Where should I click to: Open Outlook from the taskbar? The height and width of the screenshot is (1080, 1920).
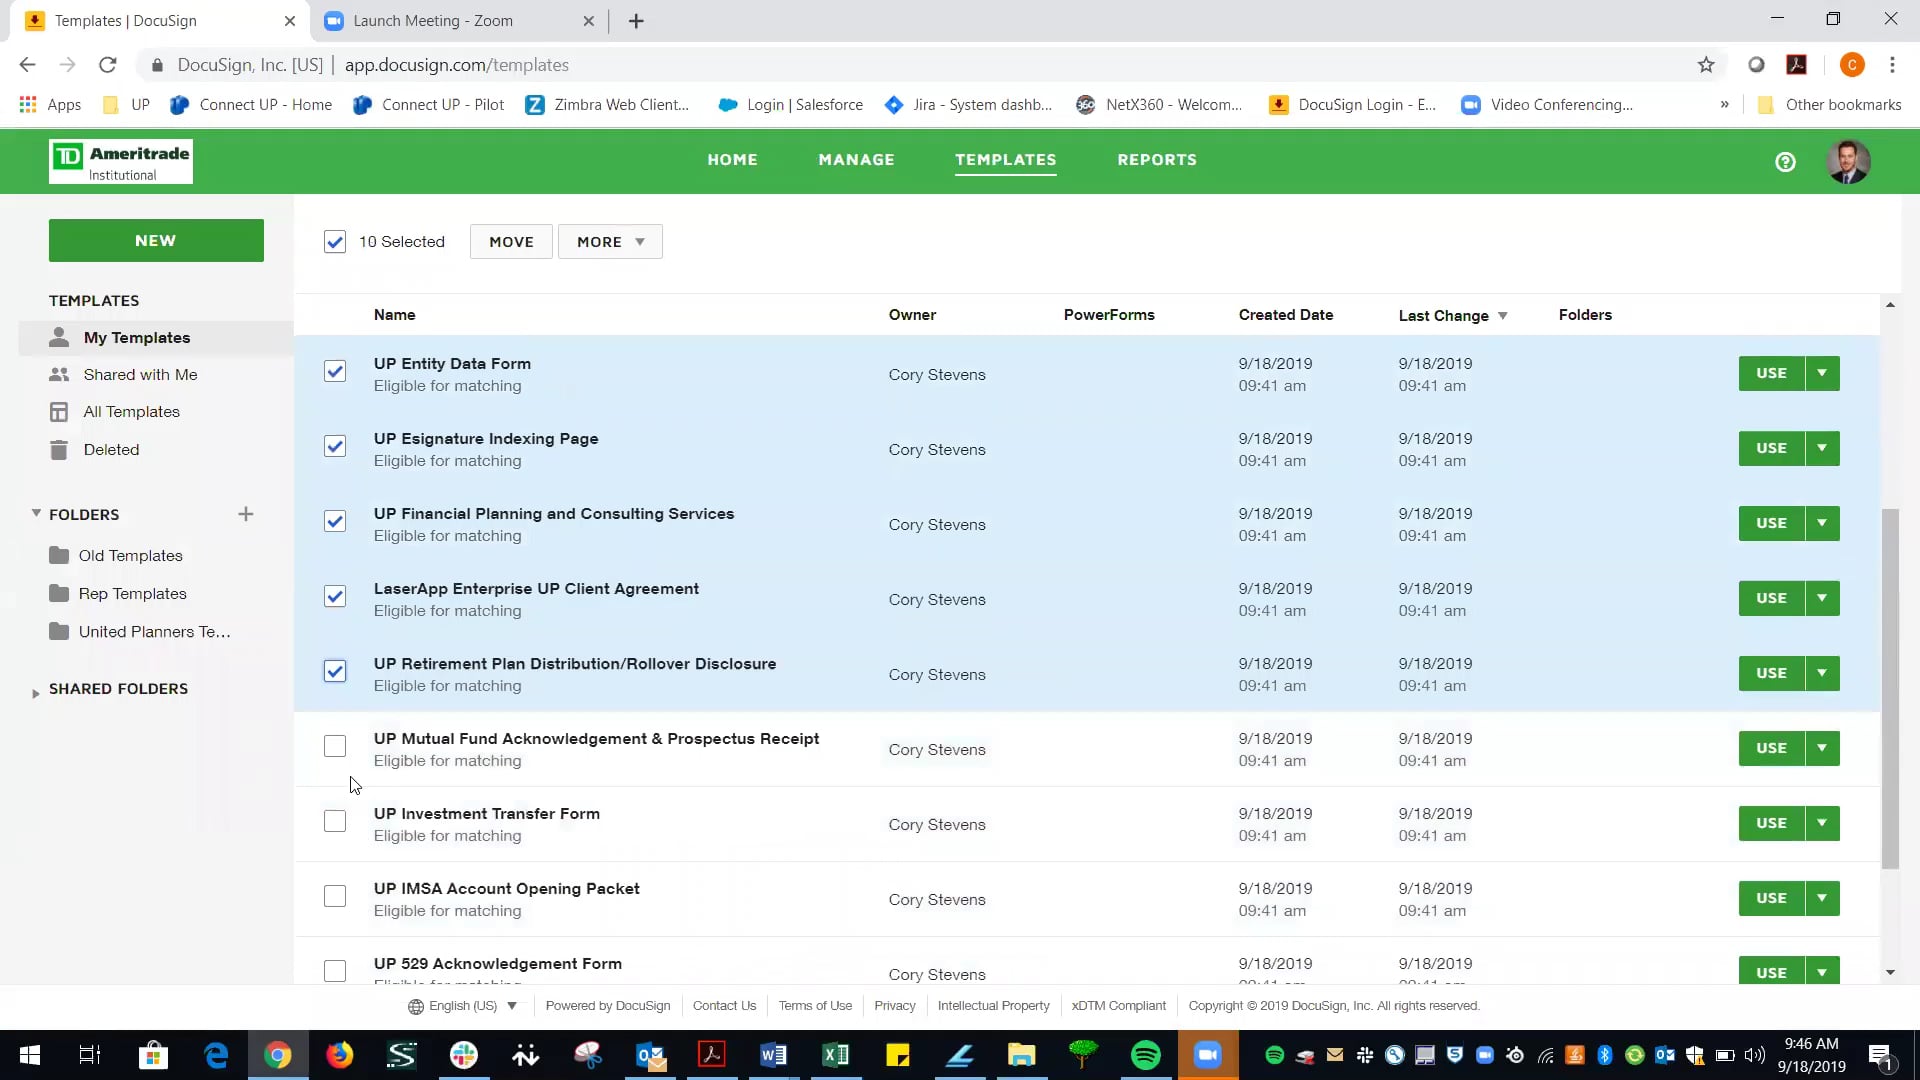point(650,1055)
